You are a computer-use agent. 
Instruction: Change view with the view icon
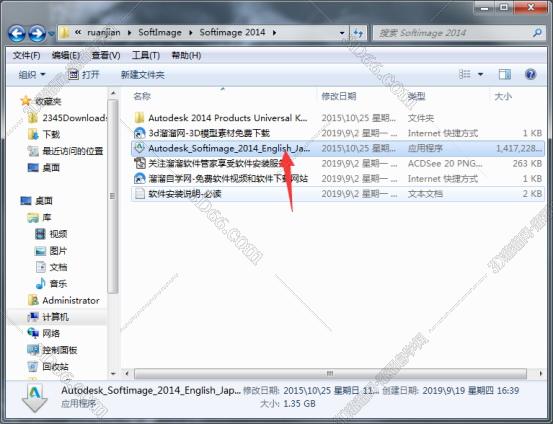[464, 74]
